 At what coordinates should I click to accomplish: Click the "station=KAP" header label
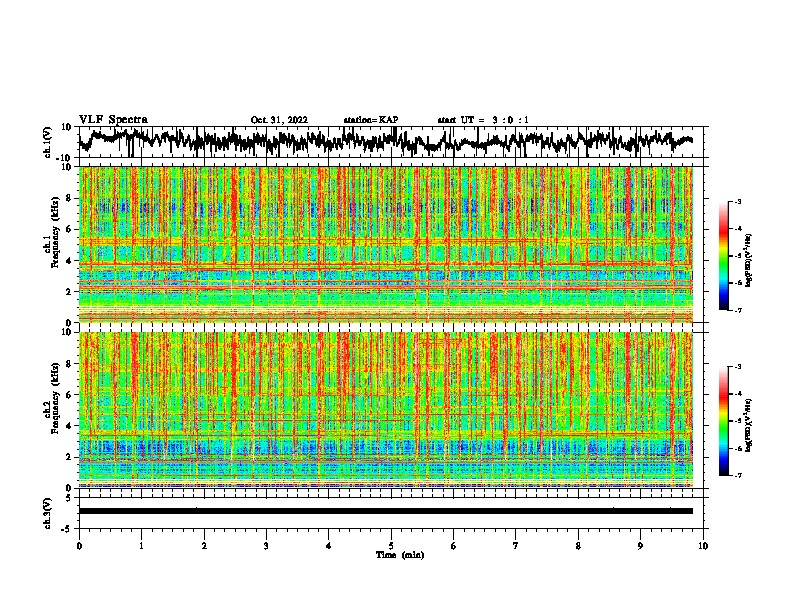click(371, 120)
